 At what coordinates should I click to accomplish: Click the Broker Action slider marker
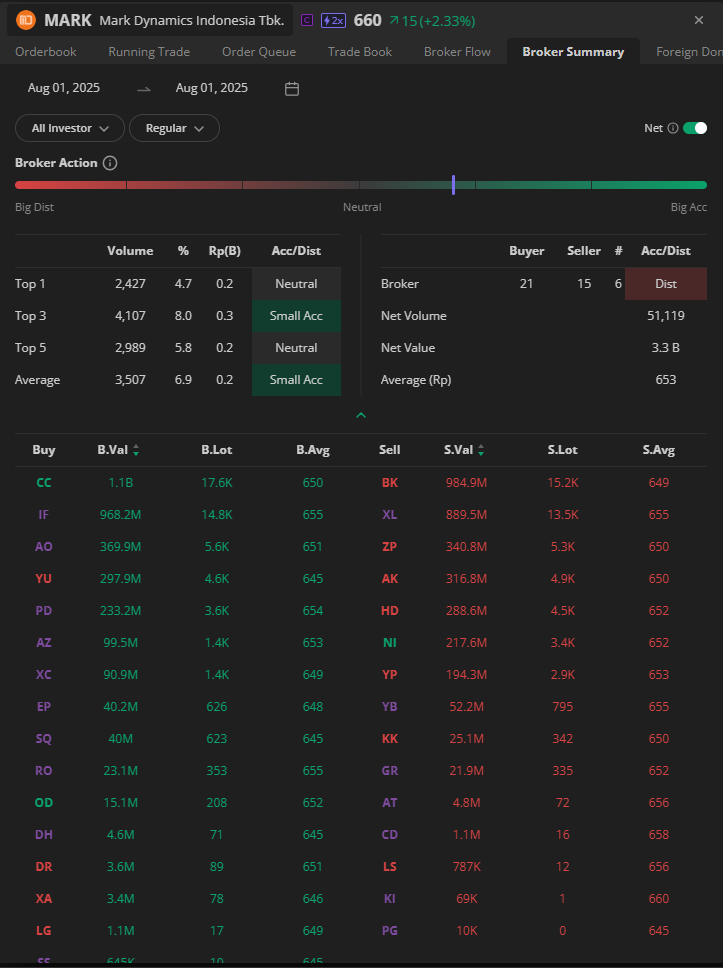[453, 185]
